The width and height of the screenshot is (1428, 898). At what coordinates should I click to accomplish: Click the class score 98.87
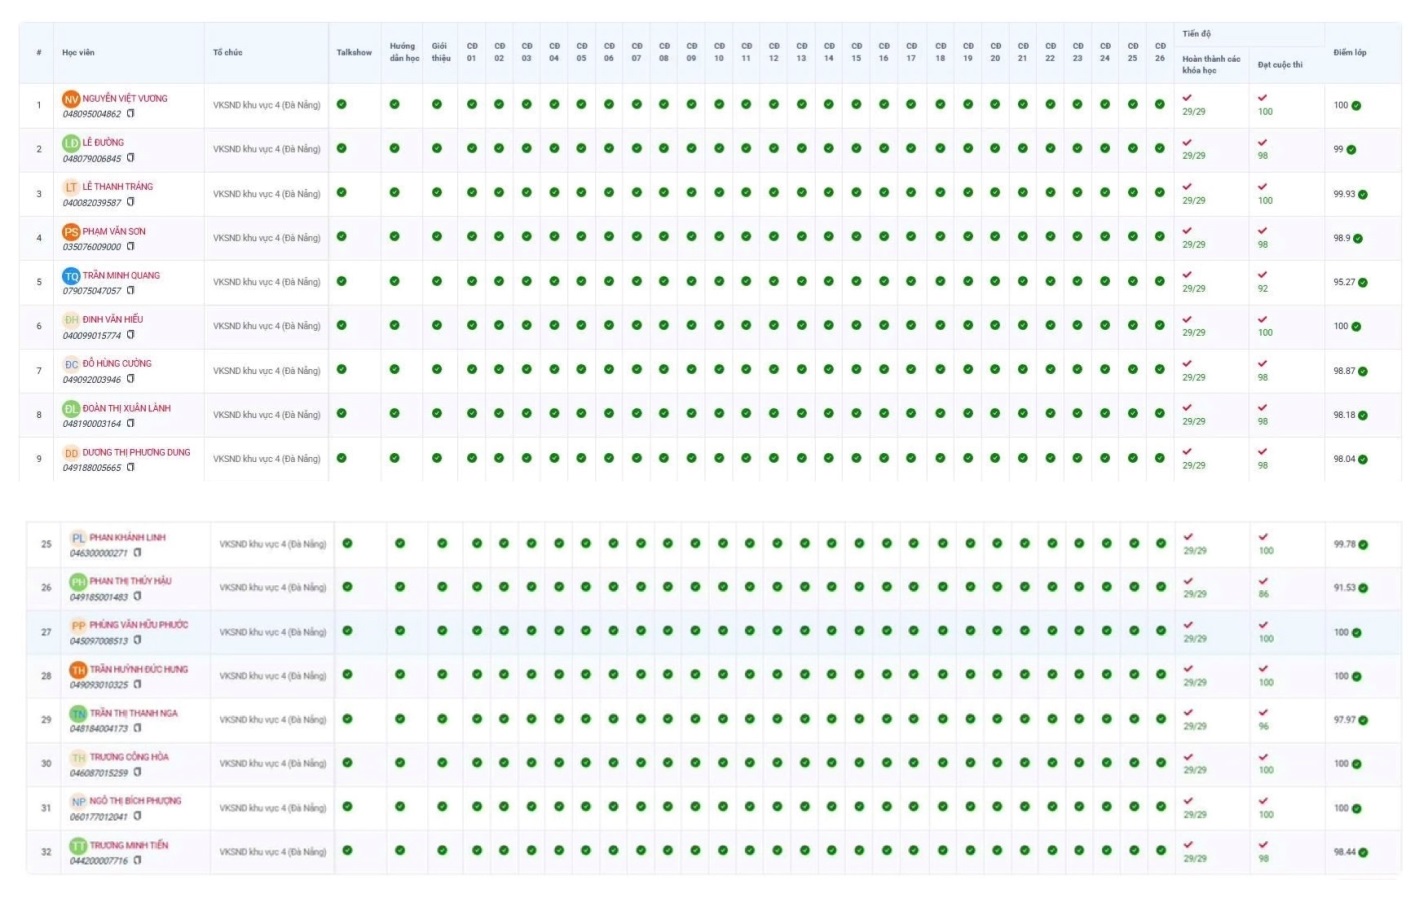click(x=1344, y=371)
